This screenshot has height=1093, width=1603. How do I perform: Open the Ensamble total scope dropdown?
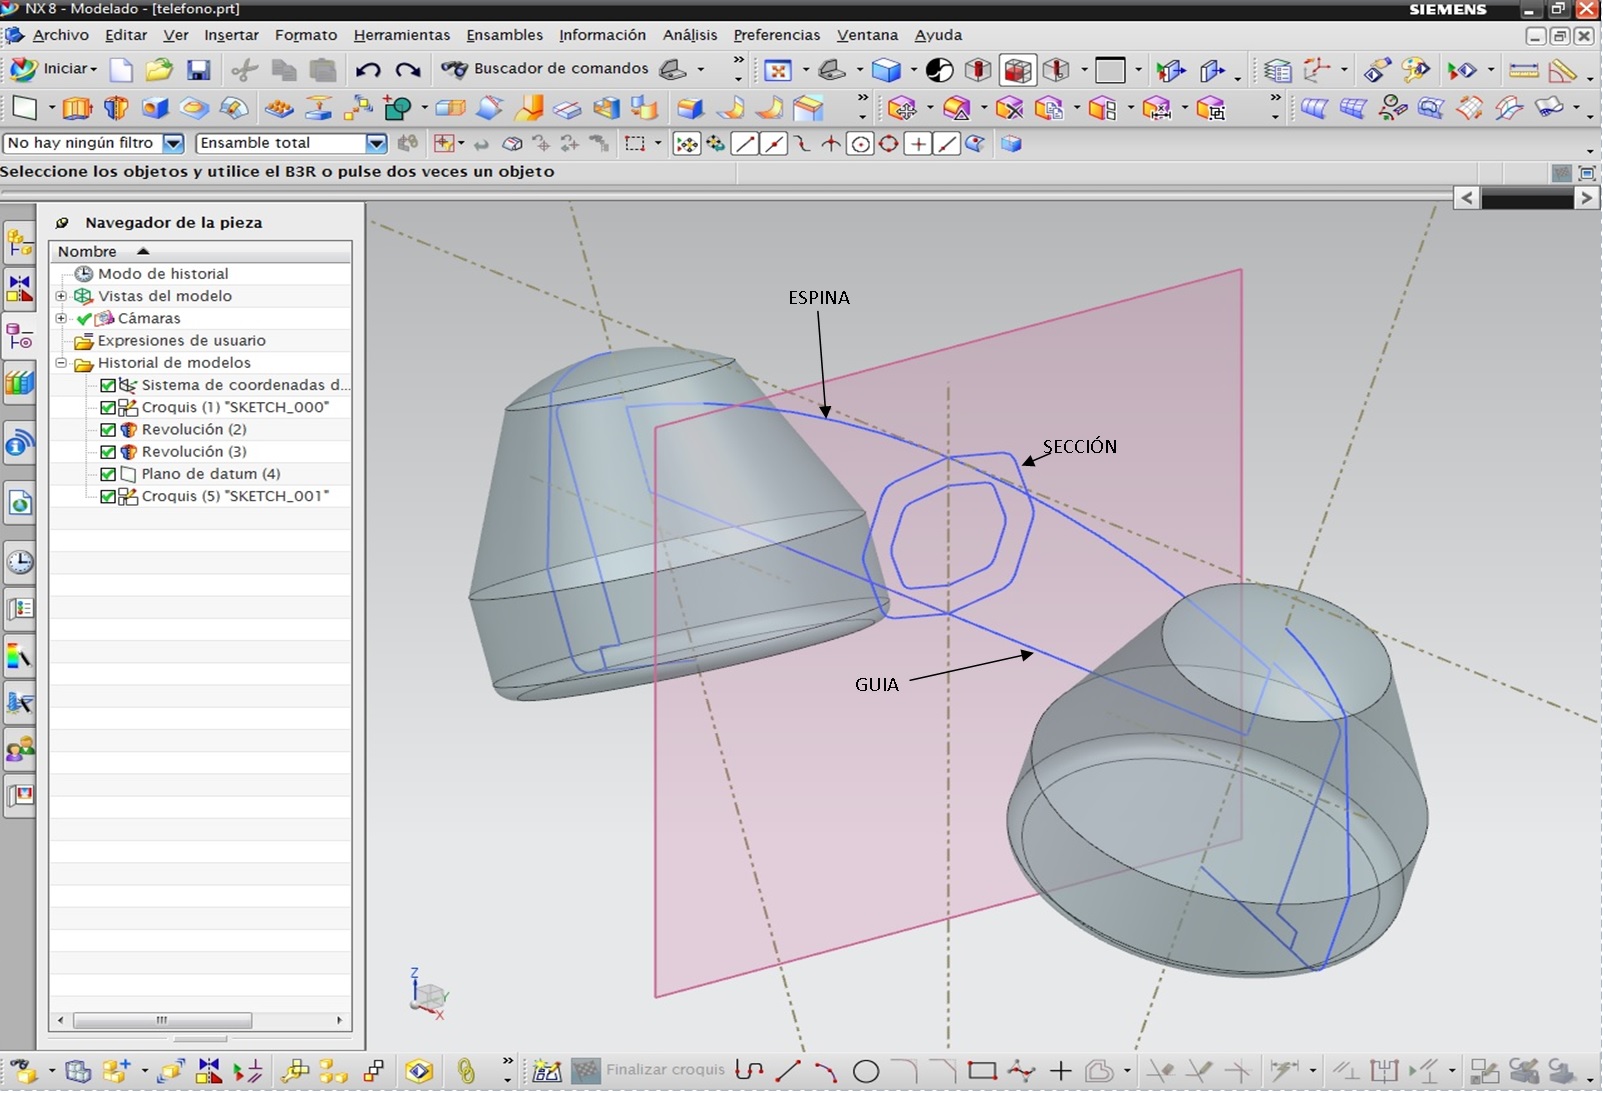click(376, 143)
